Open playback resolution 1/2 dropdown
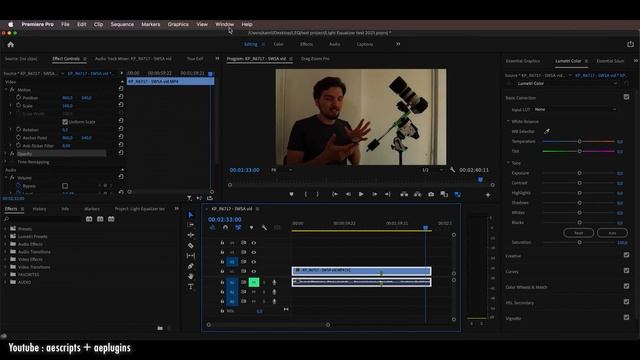 [x=432, y=170]
